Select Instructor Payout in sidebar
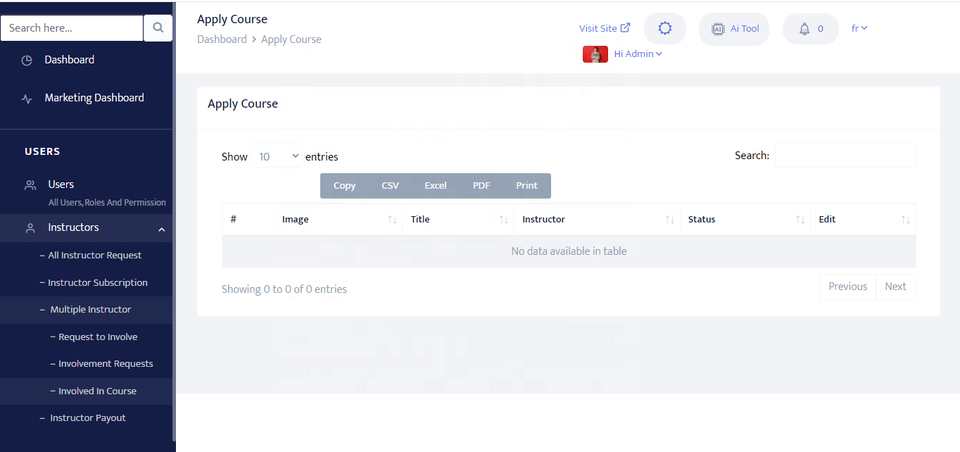The image size is (960, 452). [x=87, y=418]
